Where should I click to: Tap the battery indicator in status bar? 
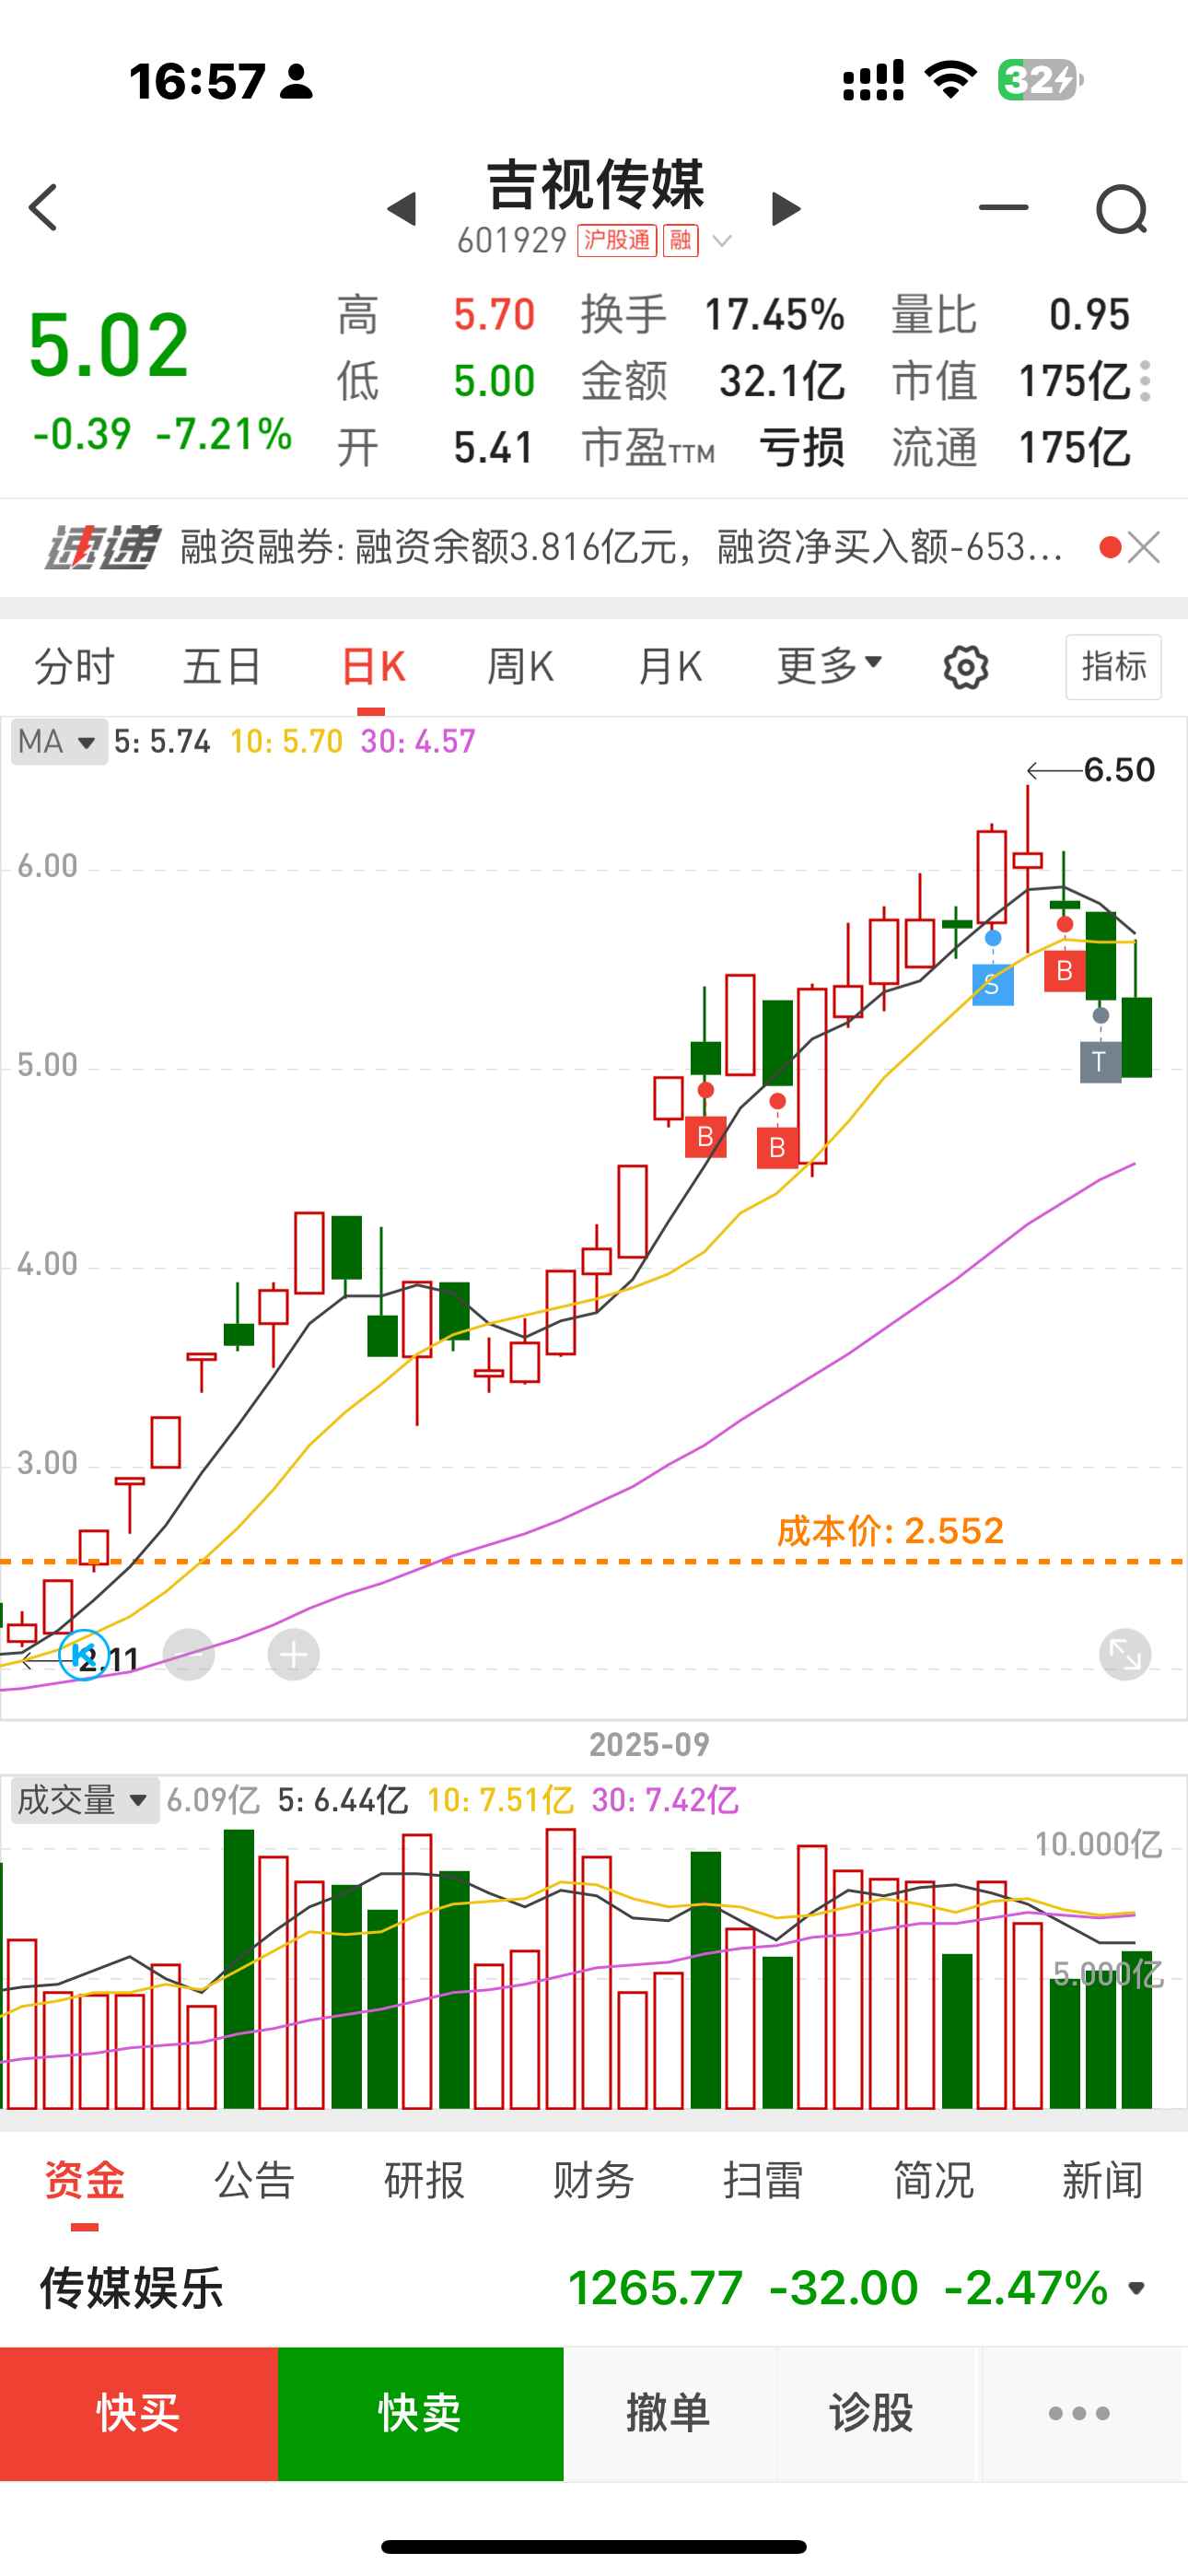click(1041, 80)
